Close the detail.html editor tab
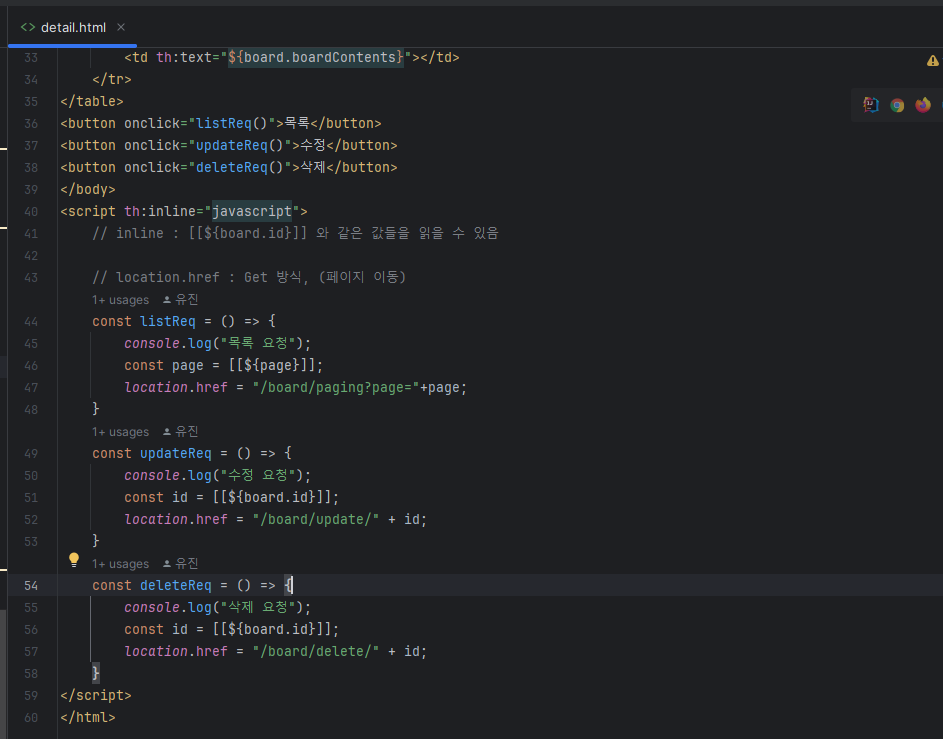The width and height of the screenshot is (943, 739). coord(121,27)
